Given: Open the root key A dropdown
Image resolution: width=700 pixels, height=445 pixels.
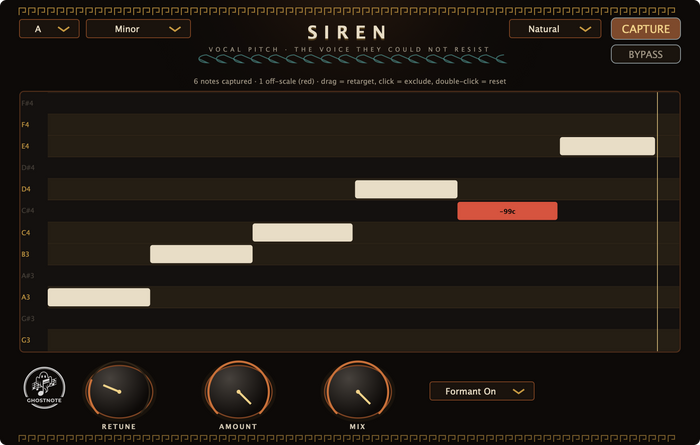Looking at the screenshot, I should coord(49,29).
